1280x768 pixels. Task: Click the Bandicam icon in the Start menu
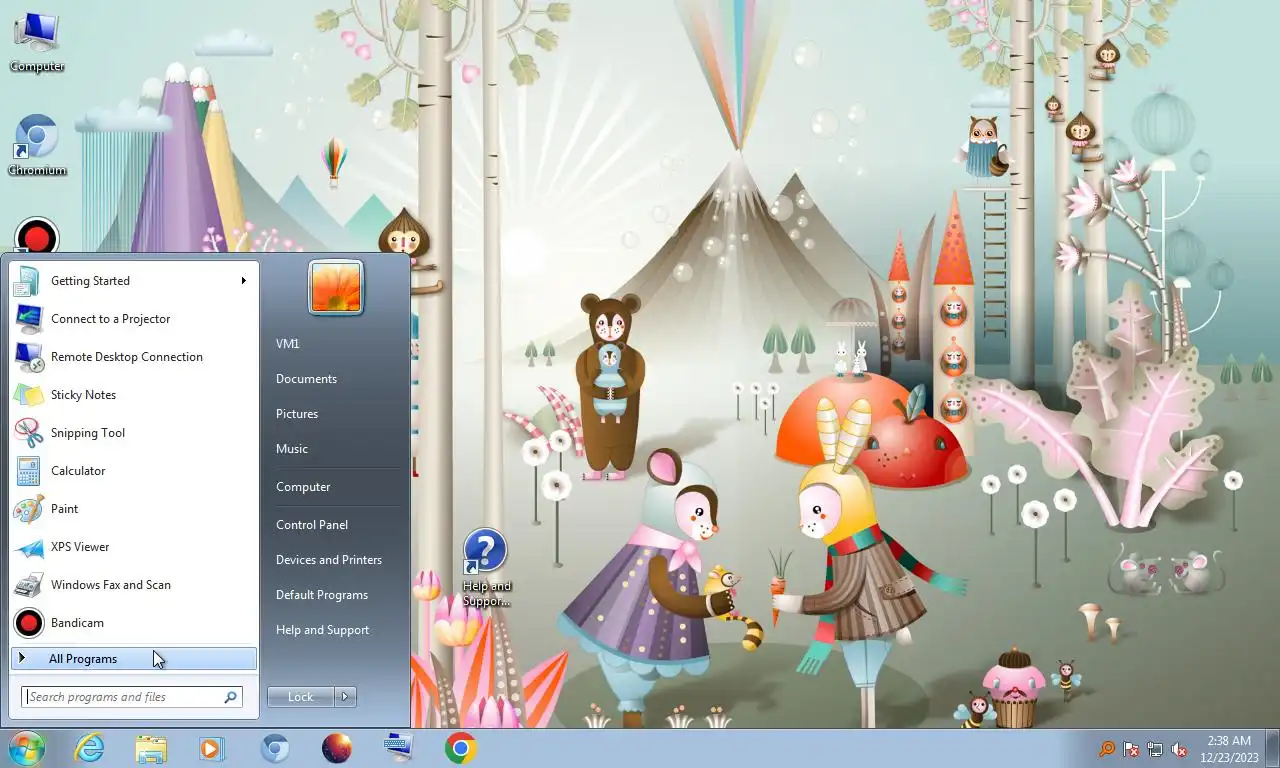[x=28, y=623]
